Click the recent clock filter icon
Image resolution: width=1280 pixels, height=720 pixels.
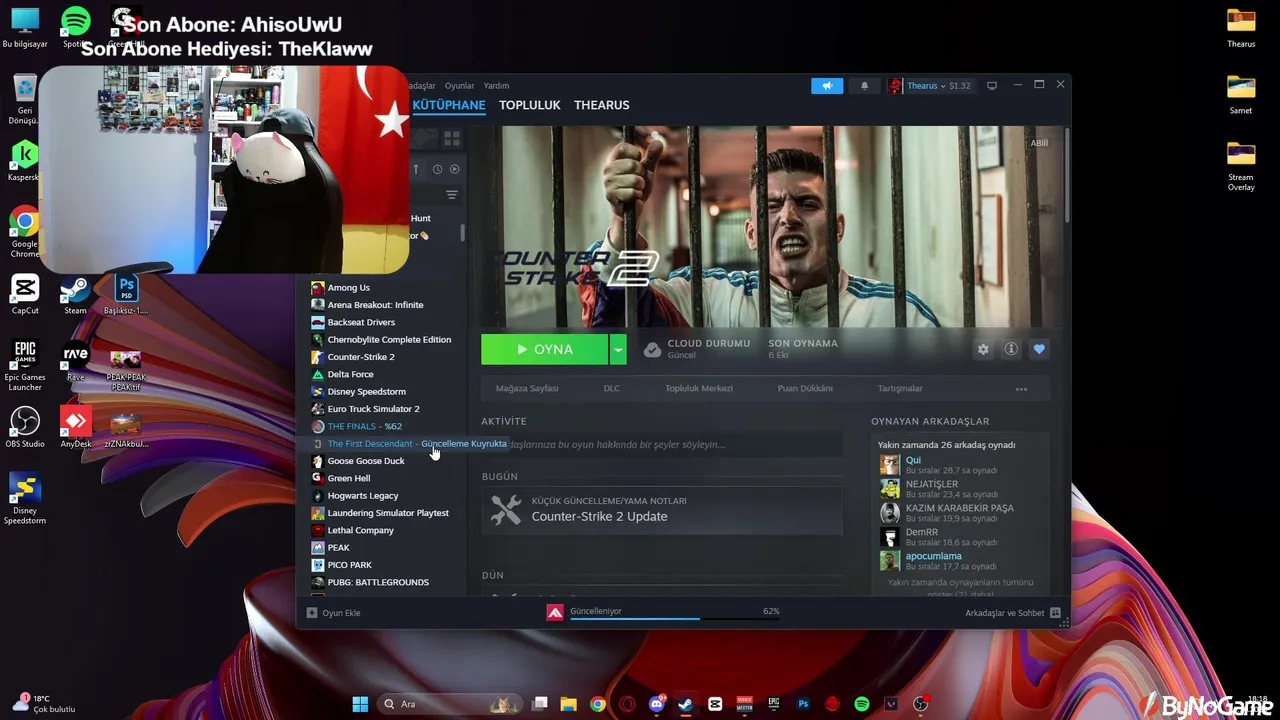pos(437,169)
